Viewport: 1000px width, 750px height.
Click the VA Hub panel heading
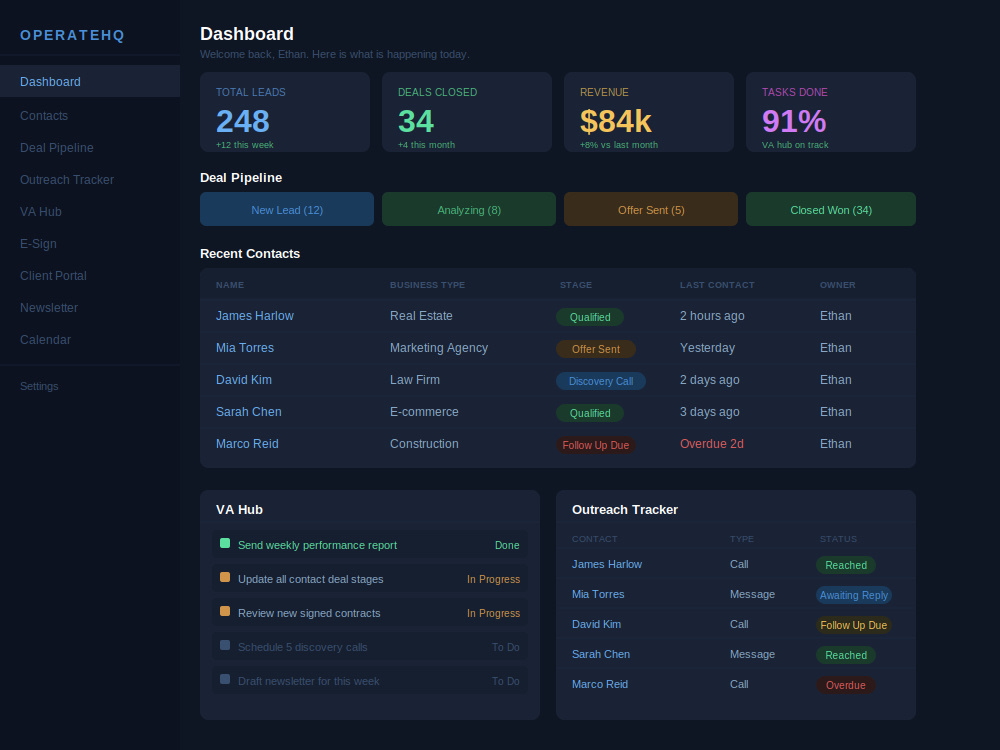pos(239,510)
